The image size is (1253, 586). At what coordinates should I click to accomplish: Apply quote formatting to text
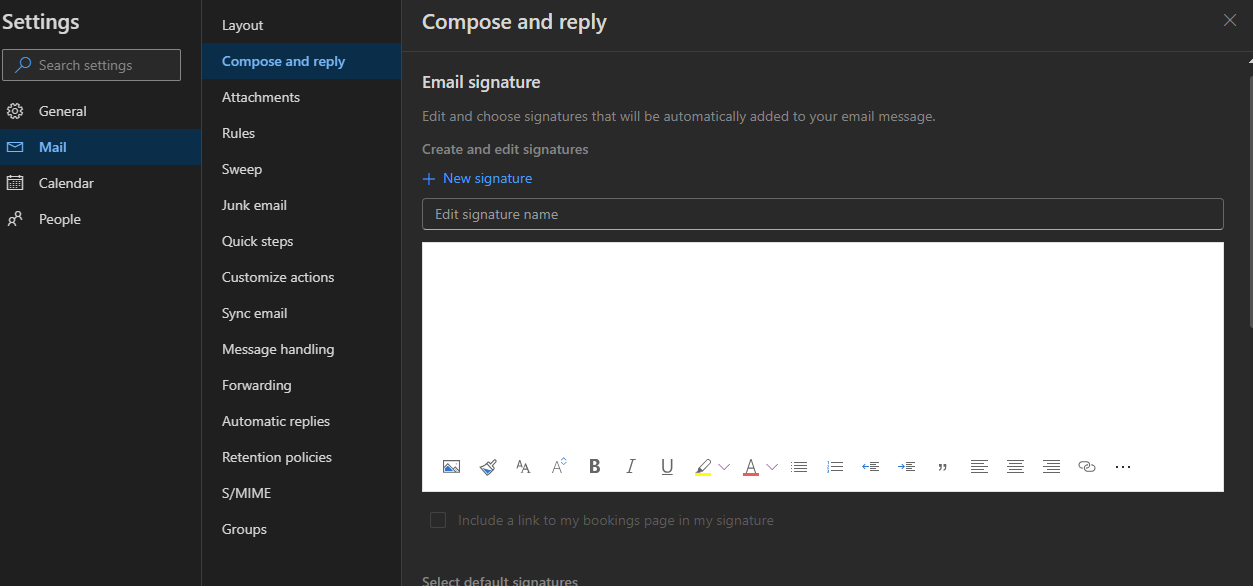[x=942, y=467]
